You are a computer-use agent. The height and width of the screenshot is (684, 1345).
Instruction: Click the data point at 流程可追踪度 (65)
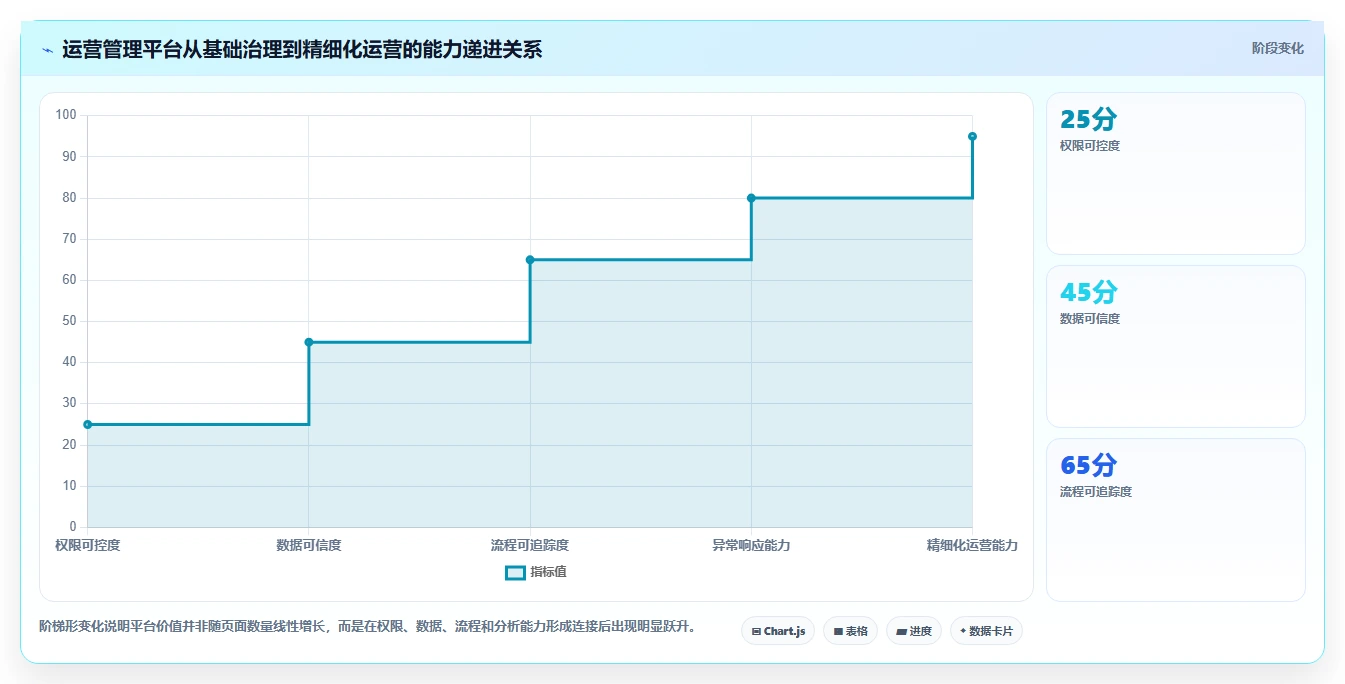coord(530,260)
